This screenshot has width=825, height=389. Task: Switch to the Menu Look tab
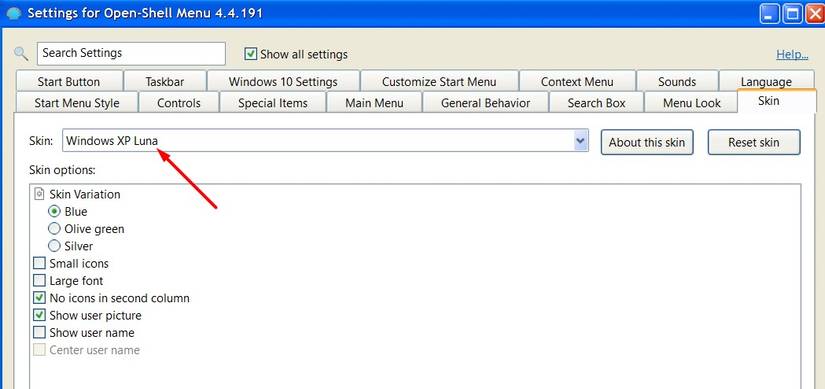[x=692, y=103]
